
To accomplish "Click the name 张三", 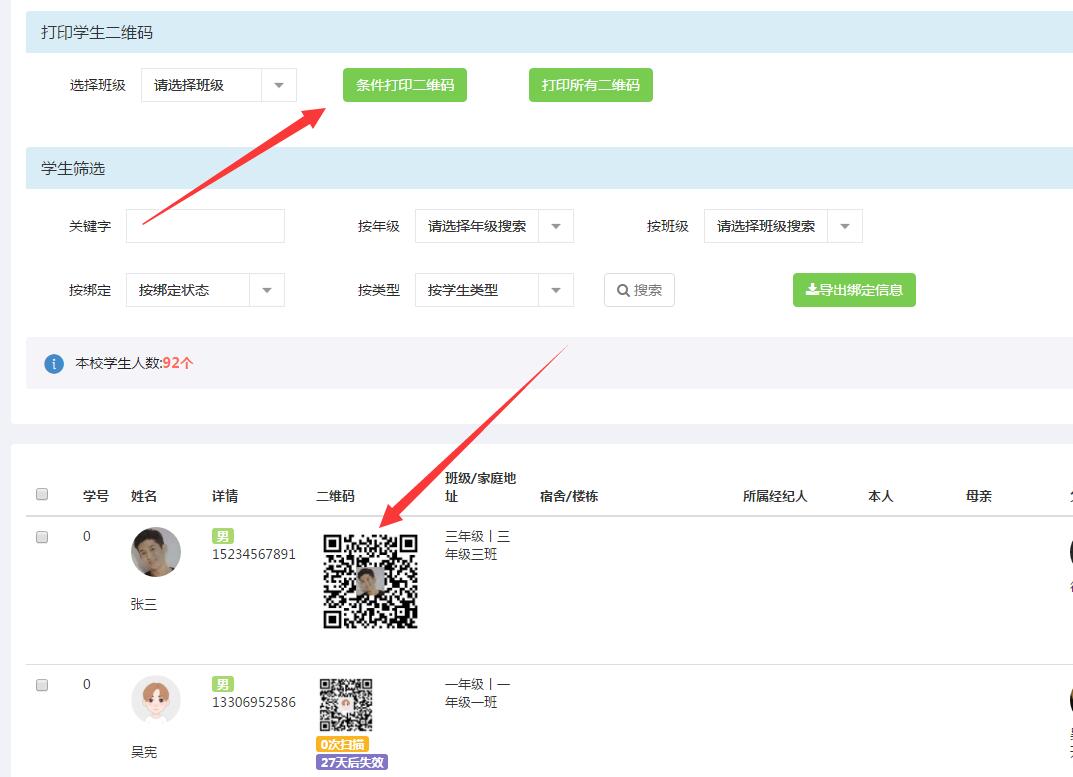I will coord(144,604).
